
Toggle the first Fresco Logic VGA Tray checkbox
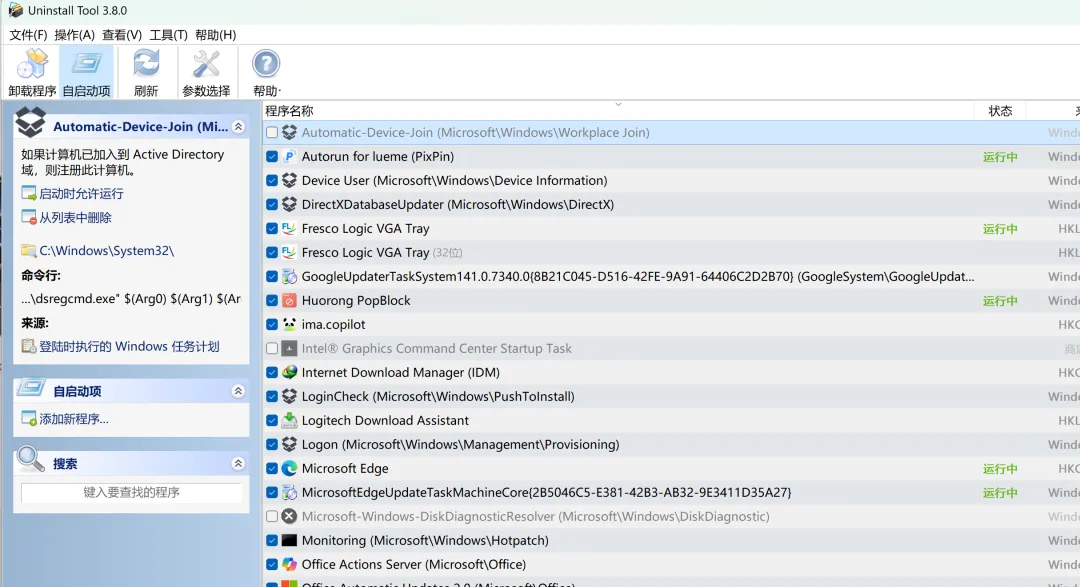(272, 229)
